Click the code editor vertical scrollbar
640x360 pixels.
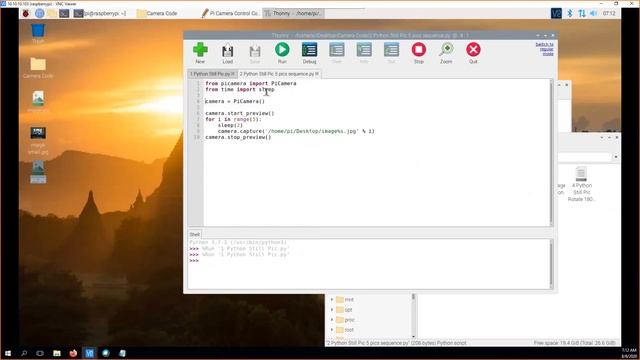pyautogui.click(x=551, y=153)
